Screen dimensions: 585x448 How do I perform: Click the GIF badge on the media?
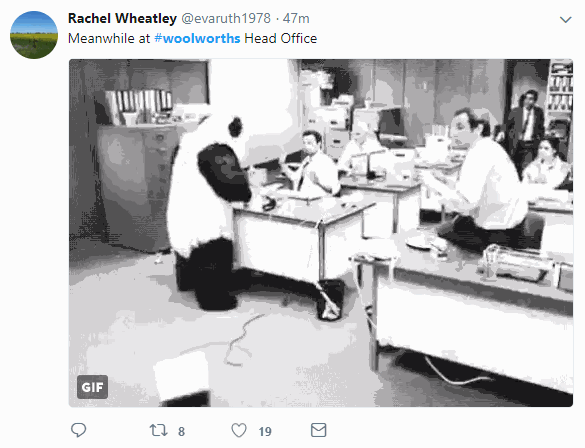coord(92,387)
